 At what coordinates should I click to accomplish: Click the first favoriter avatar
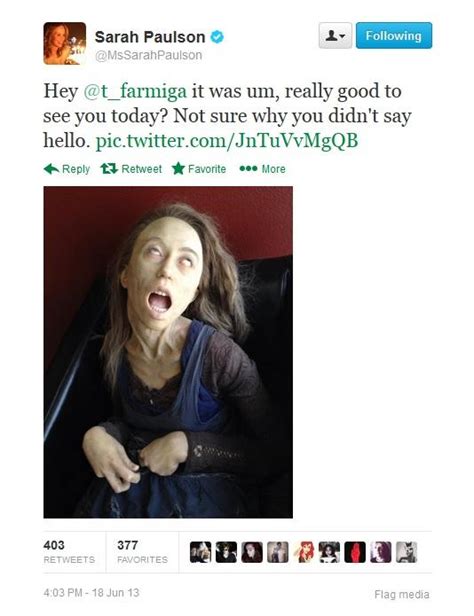point(200,552)
